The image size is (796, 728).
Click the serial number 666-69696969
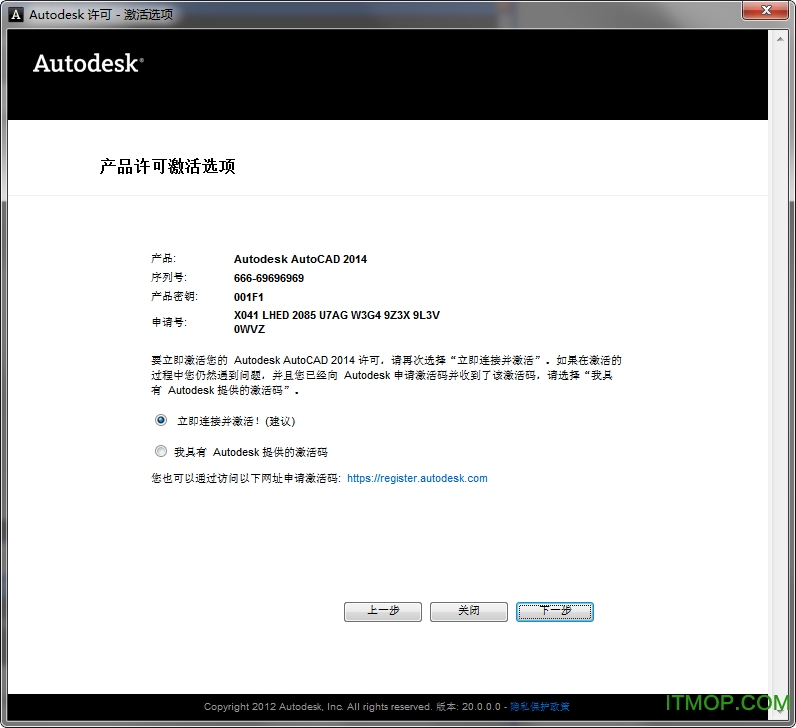point(269,278)
